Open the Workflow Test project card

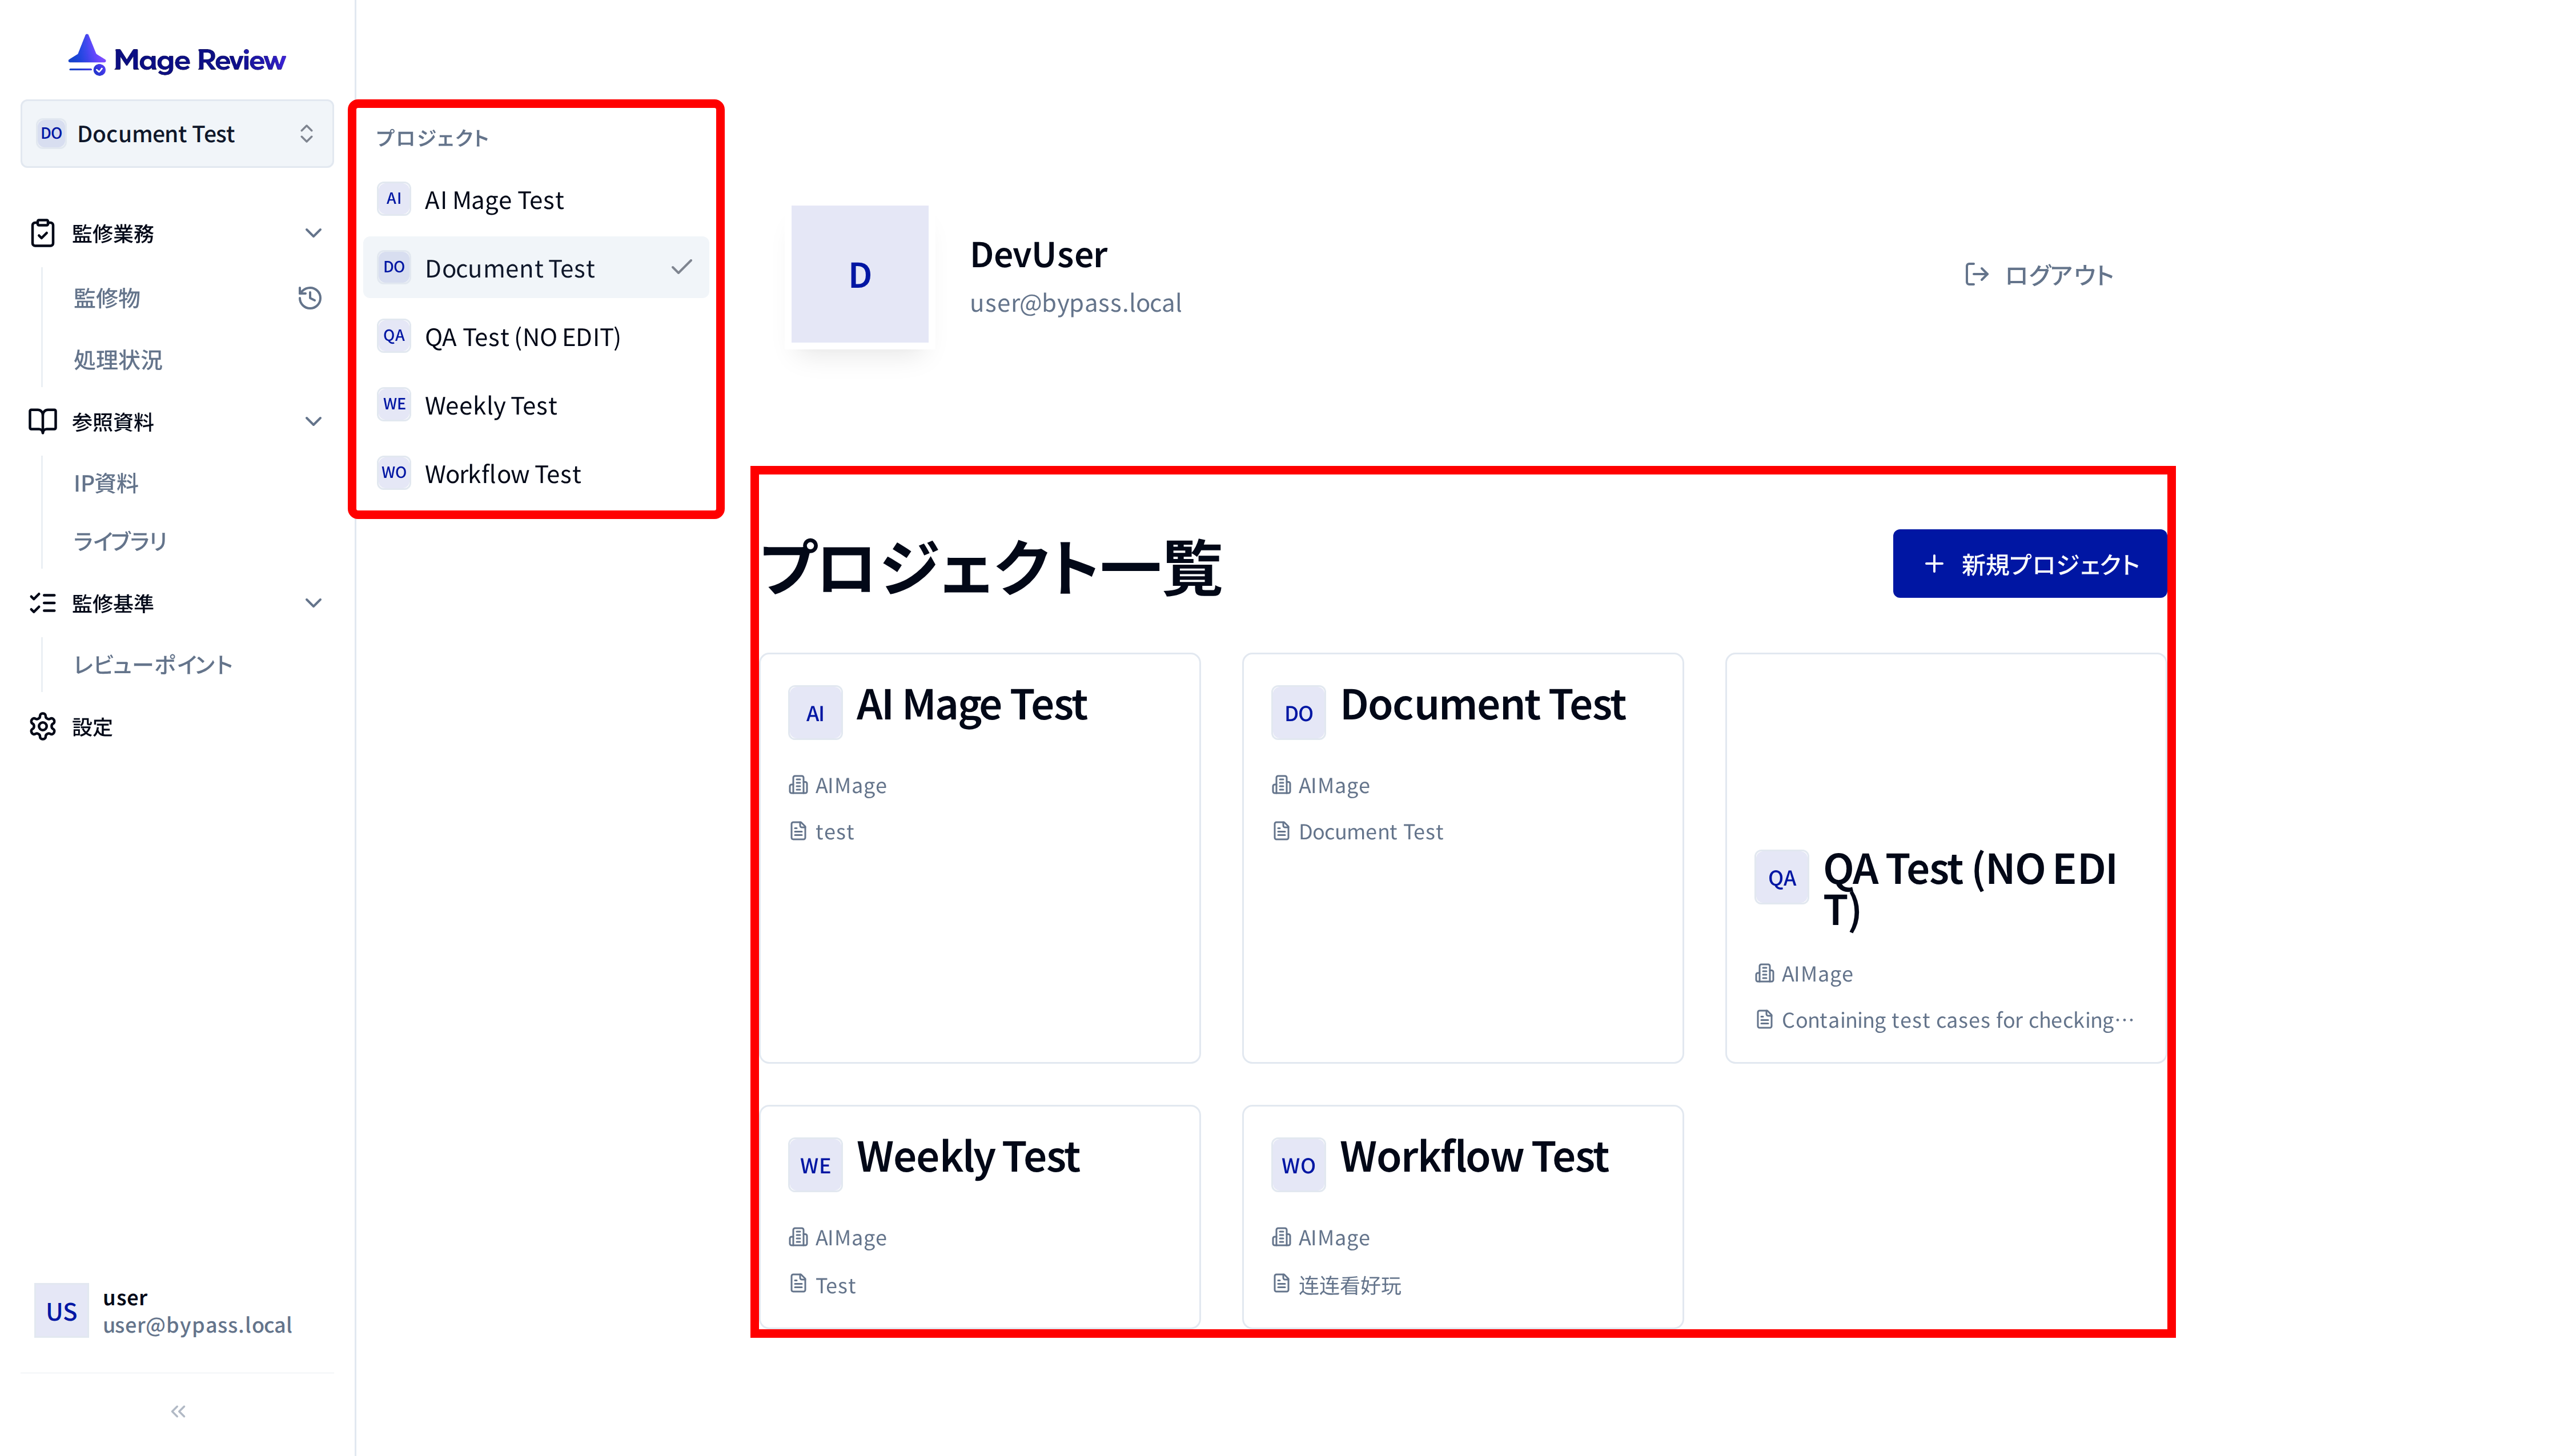click(1462, 1217)
